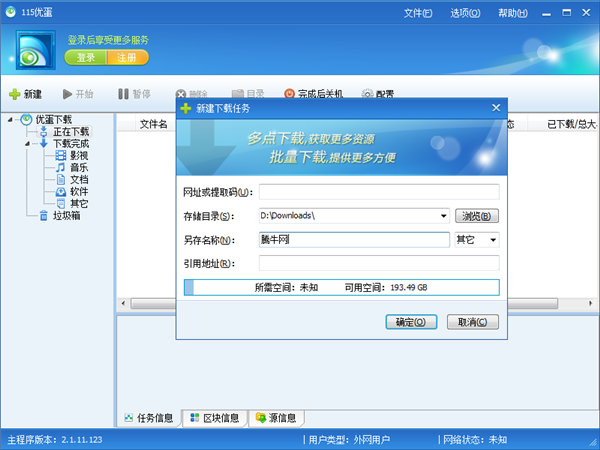600x450 pixels.
Task: Click the 暂停 pause icon in toolbar
Action: click(123, 94)
